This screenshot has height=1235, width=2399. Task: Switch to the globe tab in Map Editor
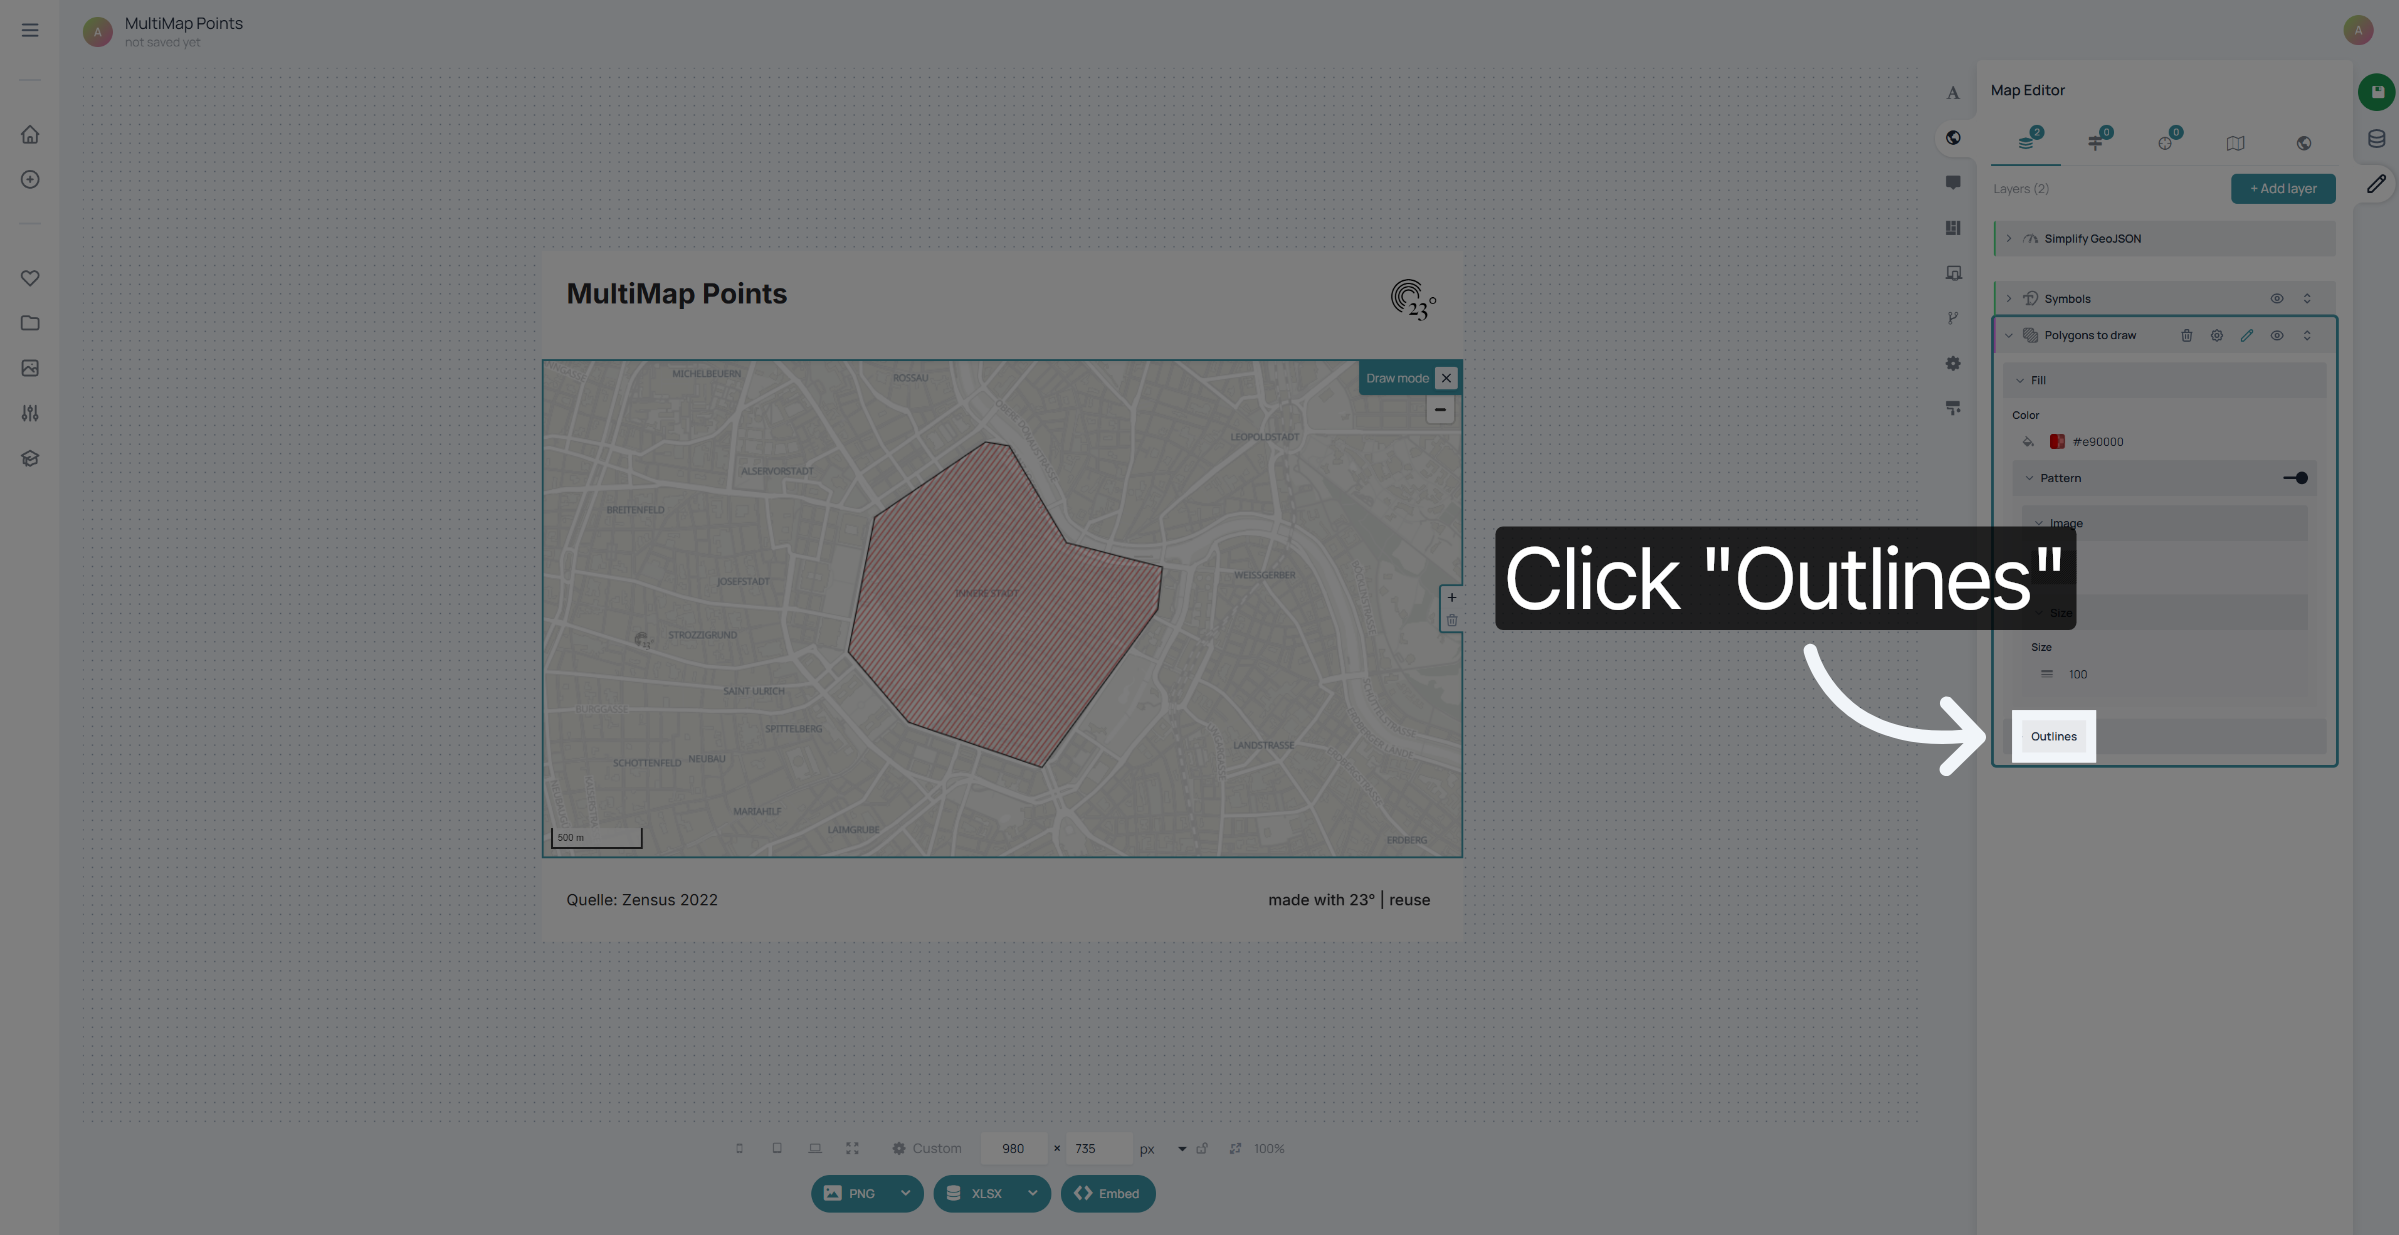click(2304, 143)
